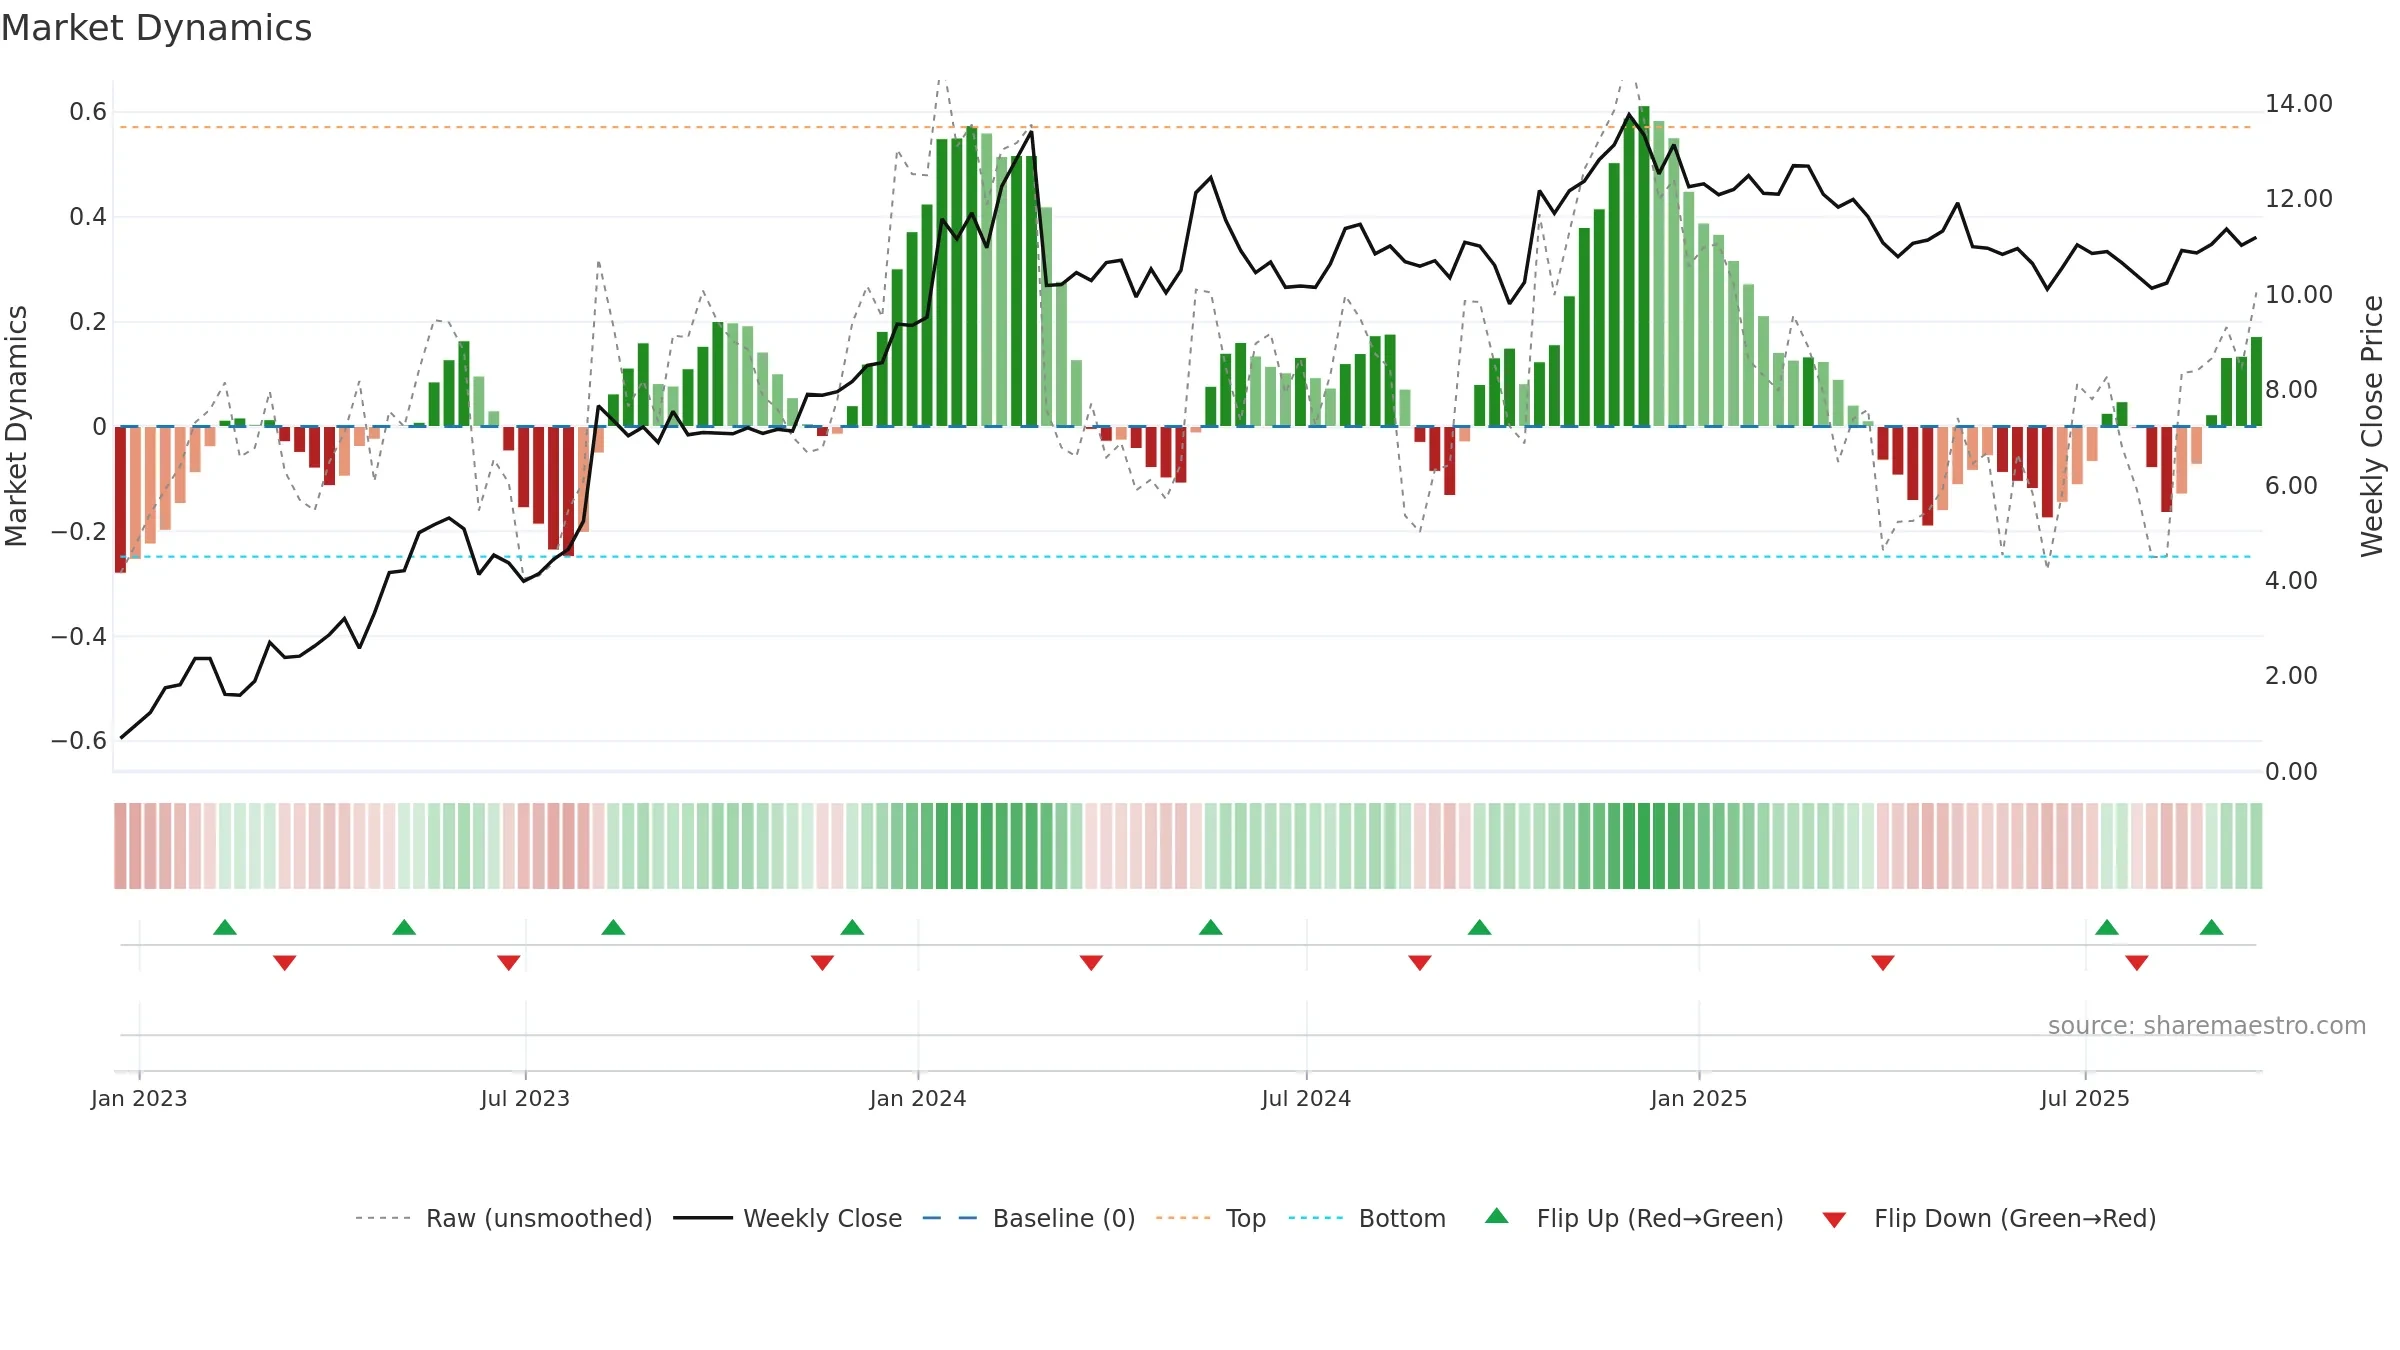Click the 10.00 tick on price axis

tap(2299, 295)
